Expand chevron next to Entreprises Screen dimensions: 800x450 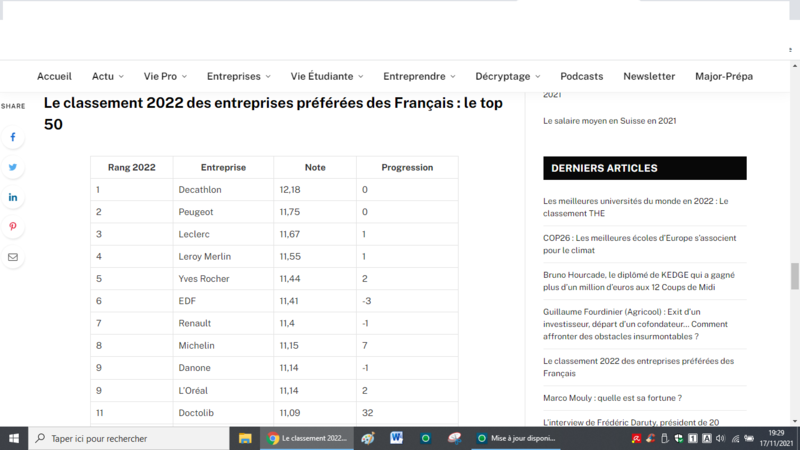[268, 77]
